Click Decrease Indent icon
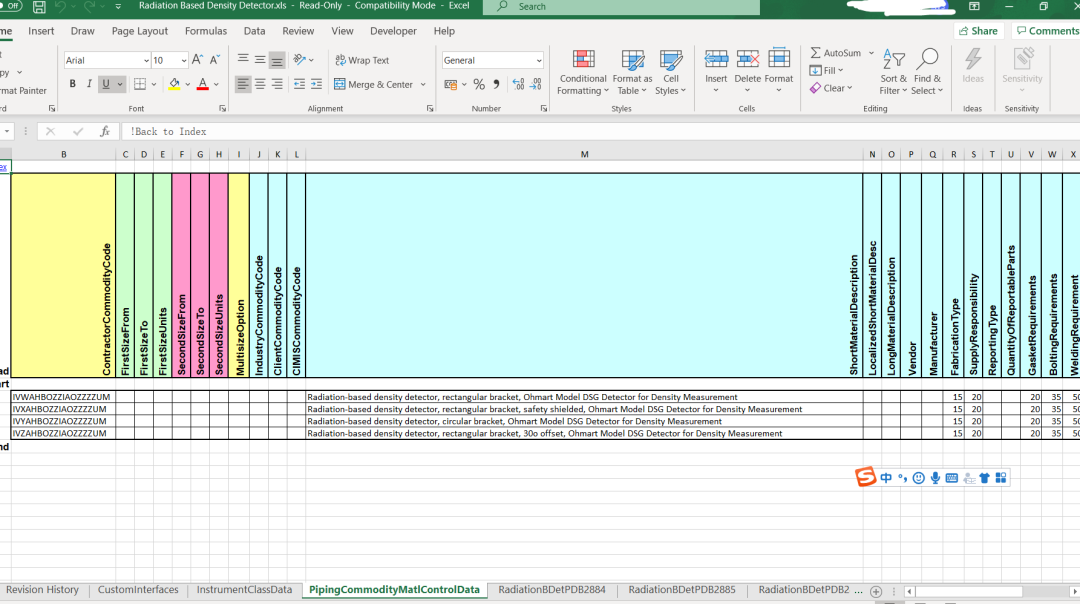The image size is (1080, 604). pos(300,84)
